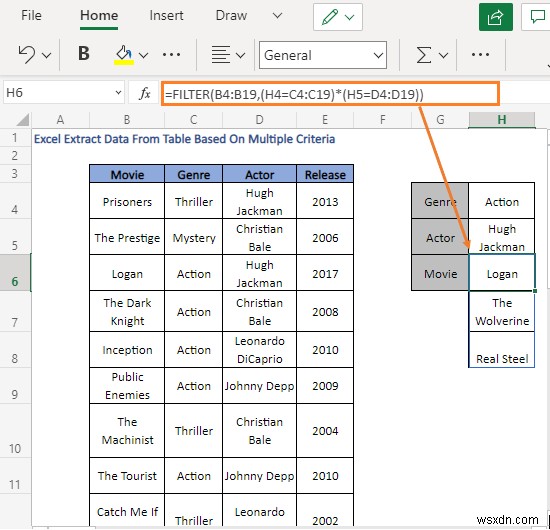Image resolution: width=550 pixels, height=530 pixels.
Task: Click the text alignment icon
Action: click(221, 54)
